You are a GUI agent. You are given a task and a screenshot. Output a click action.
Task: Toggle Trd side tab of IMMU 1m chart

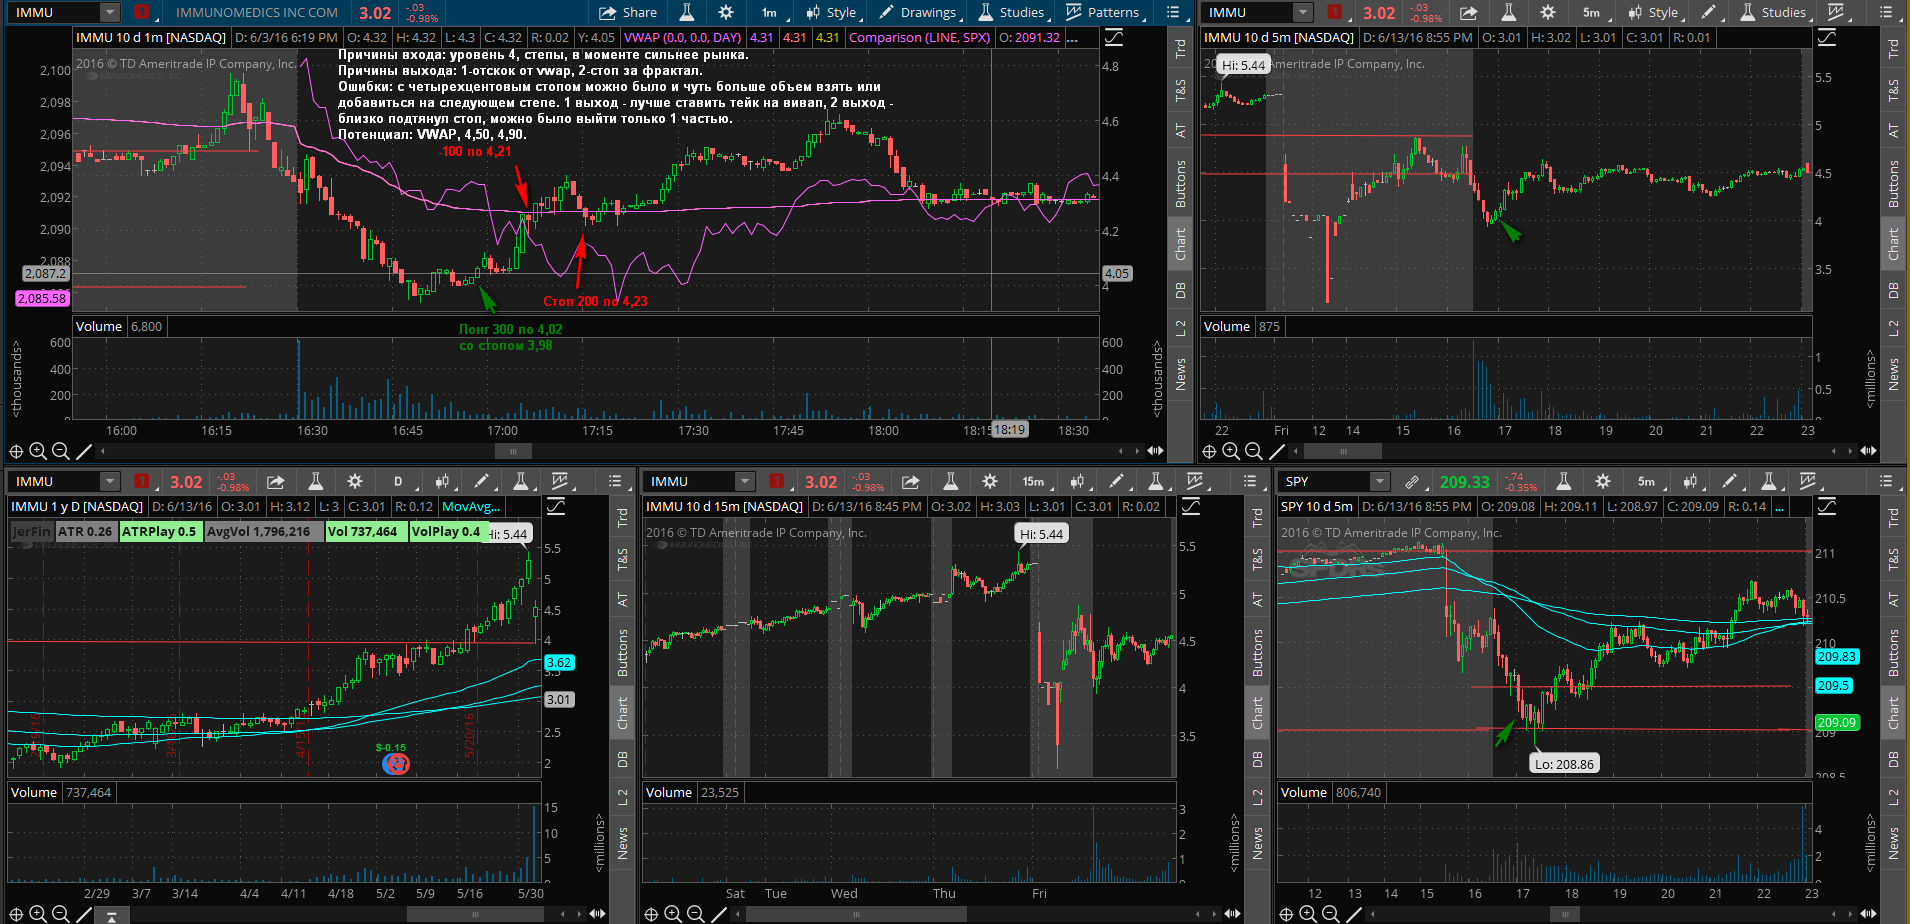(x=1180, y=47)
